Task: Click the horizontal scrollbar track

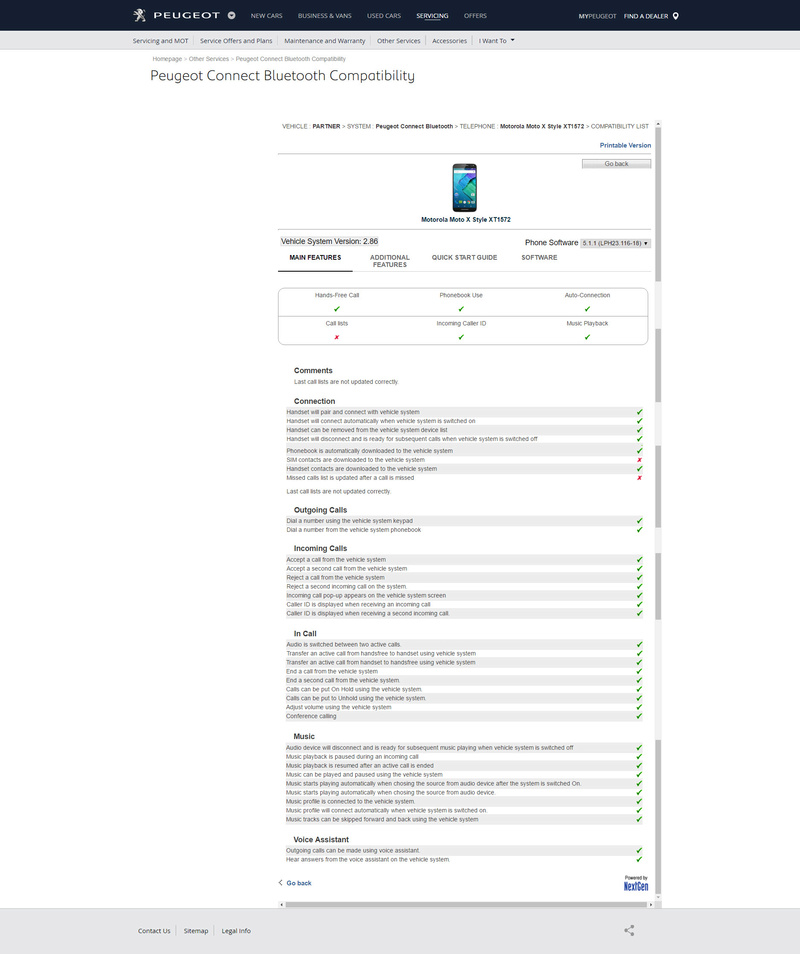Action: (x=465, y=905)
